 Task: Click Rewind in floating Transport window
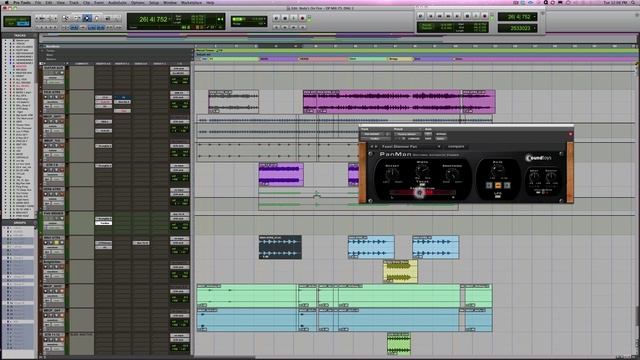point(440,16)
